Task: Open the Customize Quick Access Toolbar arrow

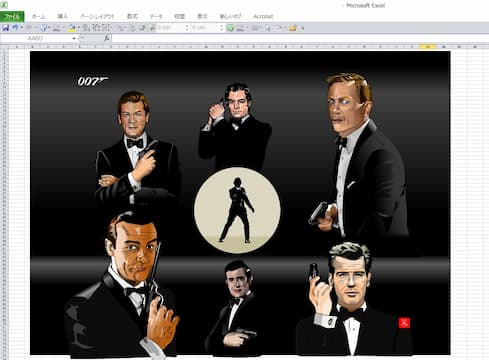Action: pos(303,28)
